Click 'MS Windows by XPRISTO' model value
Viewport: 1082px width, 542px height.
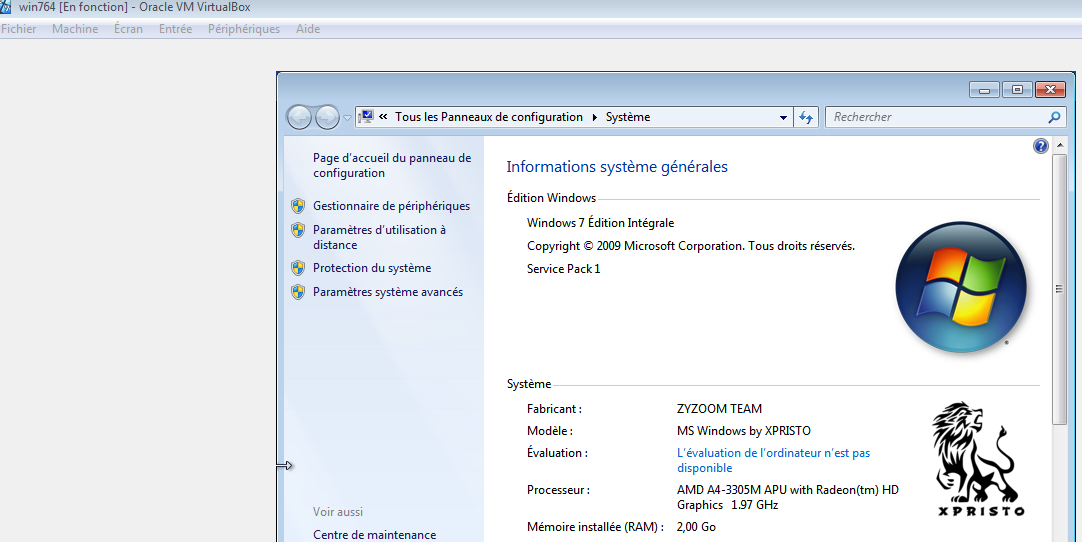[x=744, y=431]
